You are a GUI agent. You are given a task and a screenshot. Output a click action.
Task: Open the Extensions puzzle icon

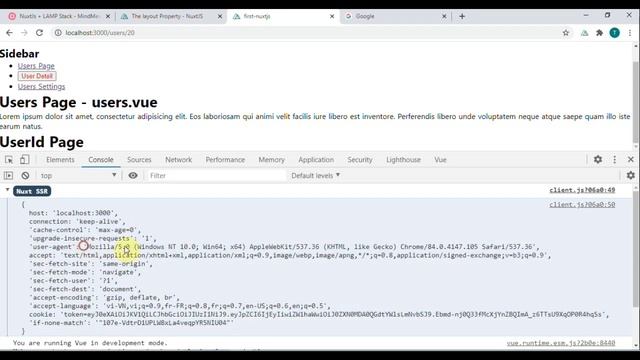[x=599, y=33]
